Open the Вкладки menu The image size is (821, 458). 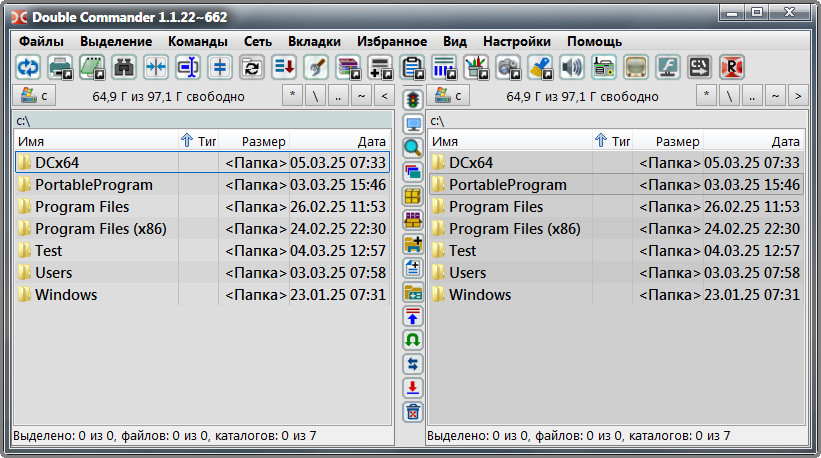pos(314,41)
